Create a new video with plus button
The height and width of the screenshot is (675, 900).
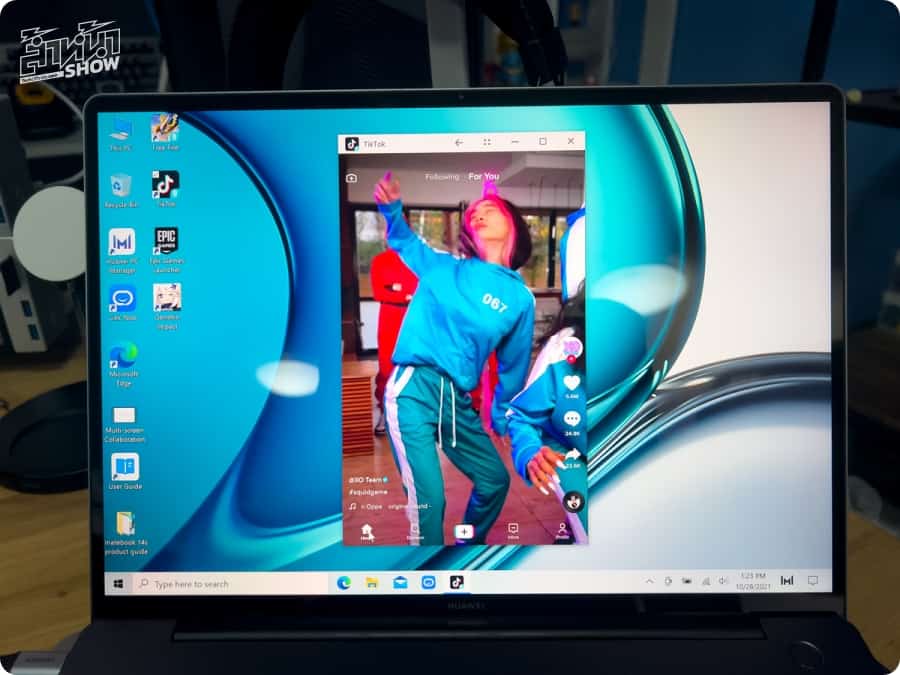point(464,532)
